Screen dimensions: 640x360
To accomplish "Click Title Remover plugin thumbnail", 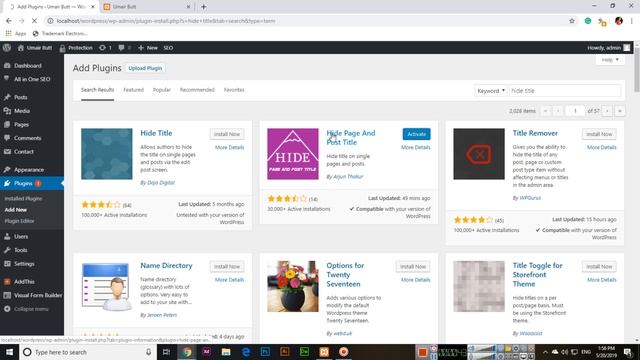I will click(x=479, y=154).
